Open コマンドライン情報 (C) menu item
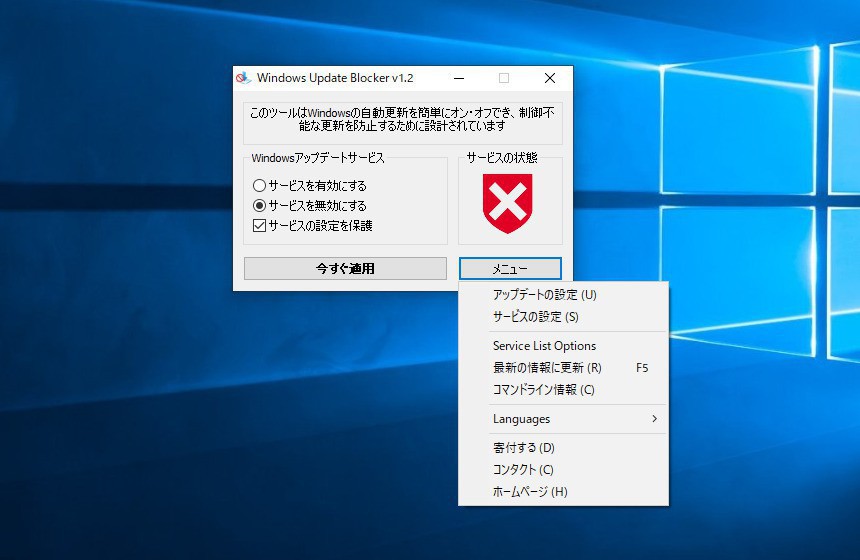The height and width of the screenshot is (560, 860). (563, 389)
